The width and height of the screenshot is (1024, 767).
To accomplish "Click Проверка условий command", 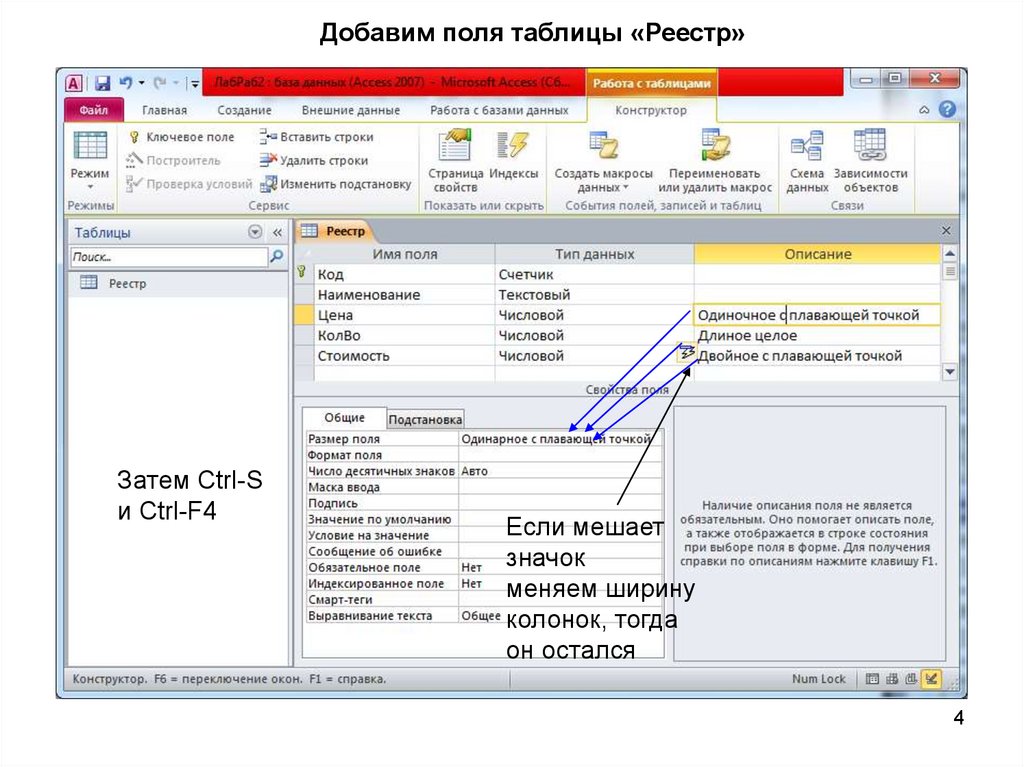I will click(189, 184).
